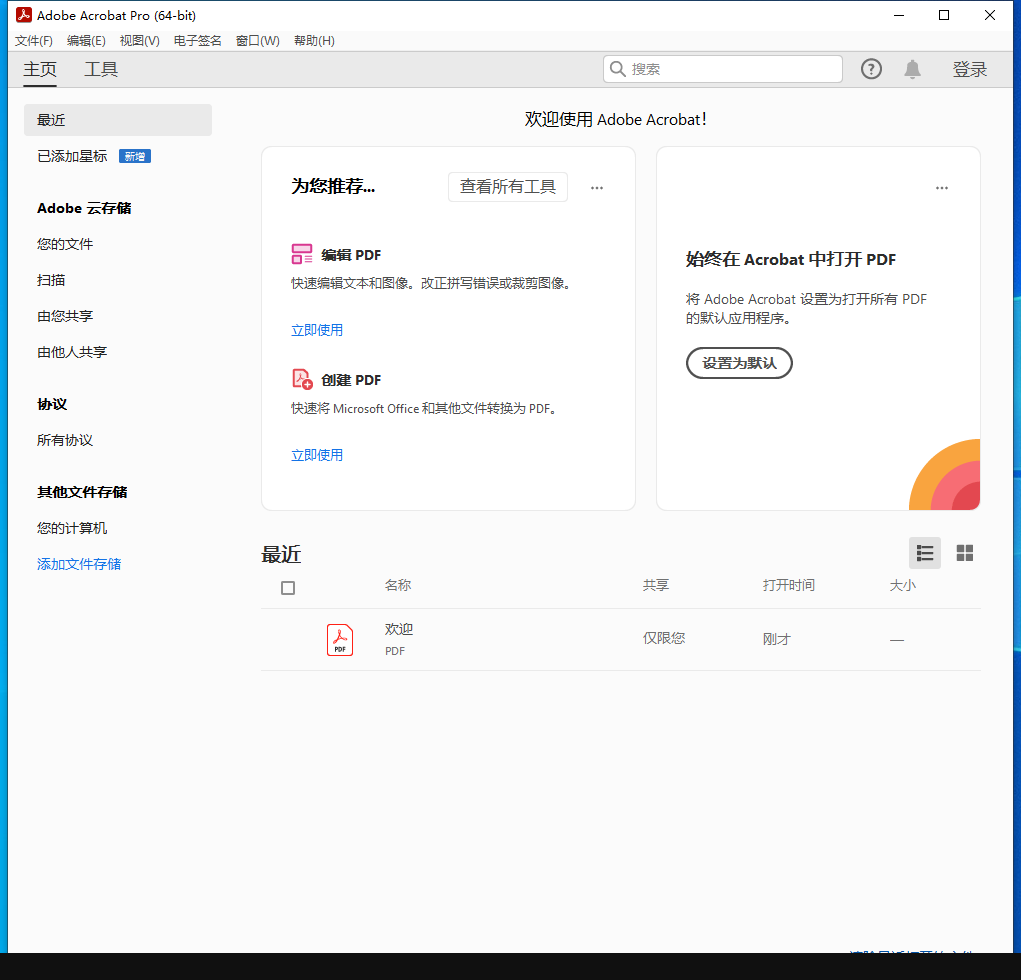
Task: Open more options on the recommended tools card
Action: (597, 187)
